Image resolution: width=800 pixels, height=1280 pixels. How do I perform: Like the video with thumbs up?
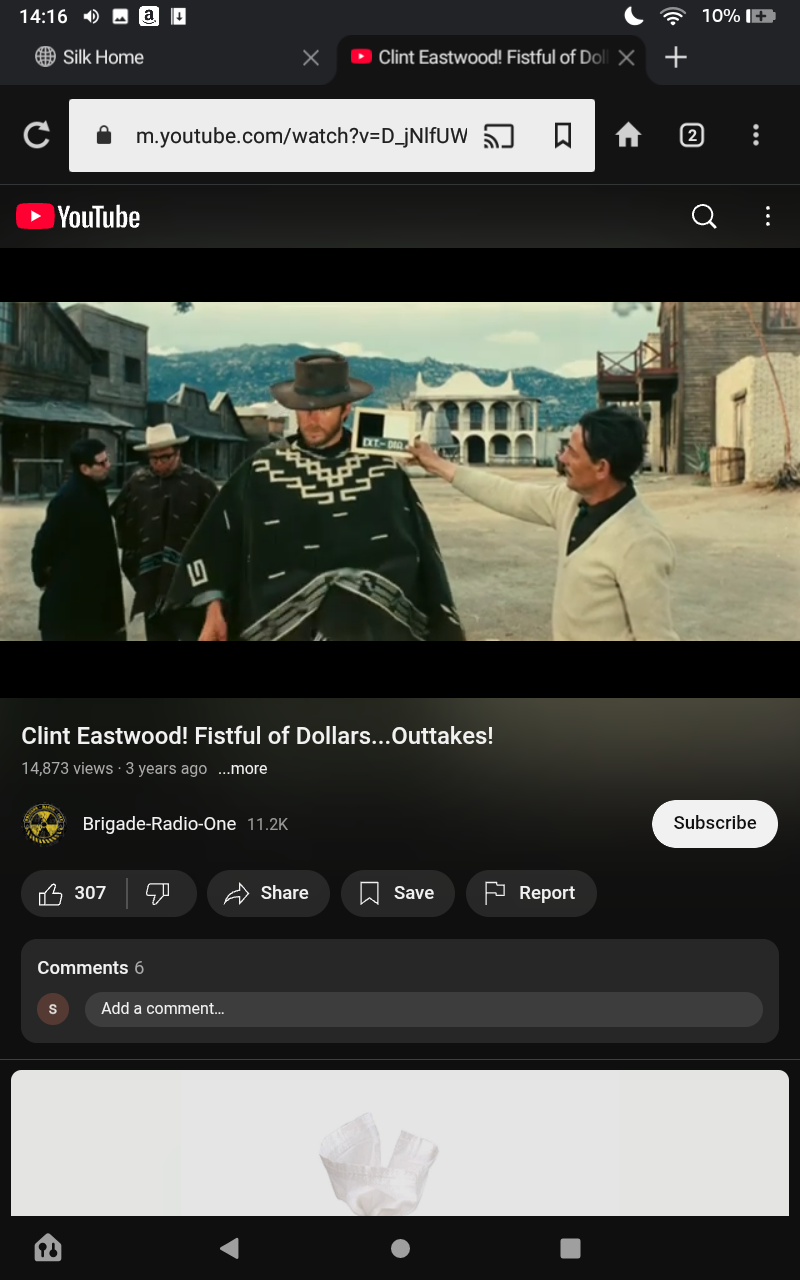pyautogui.click(x=72, y=893)
